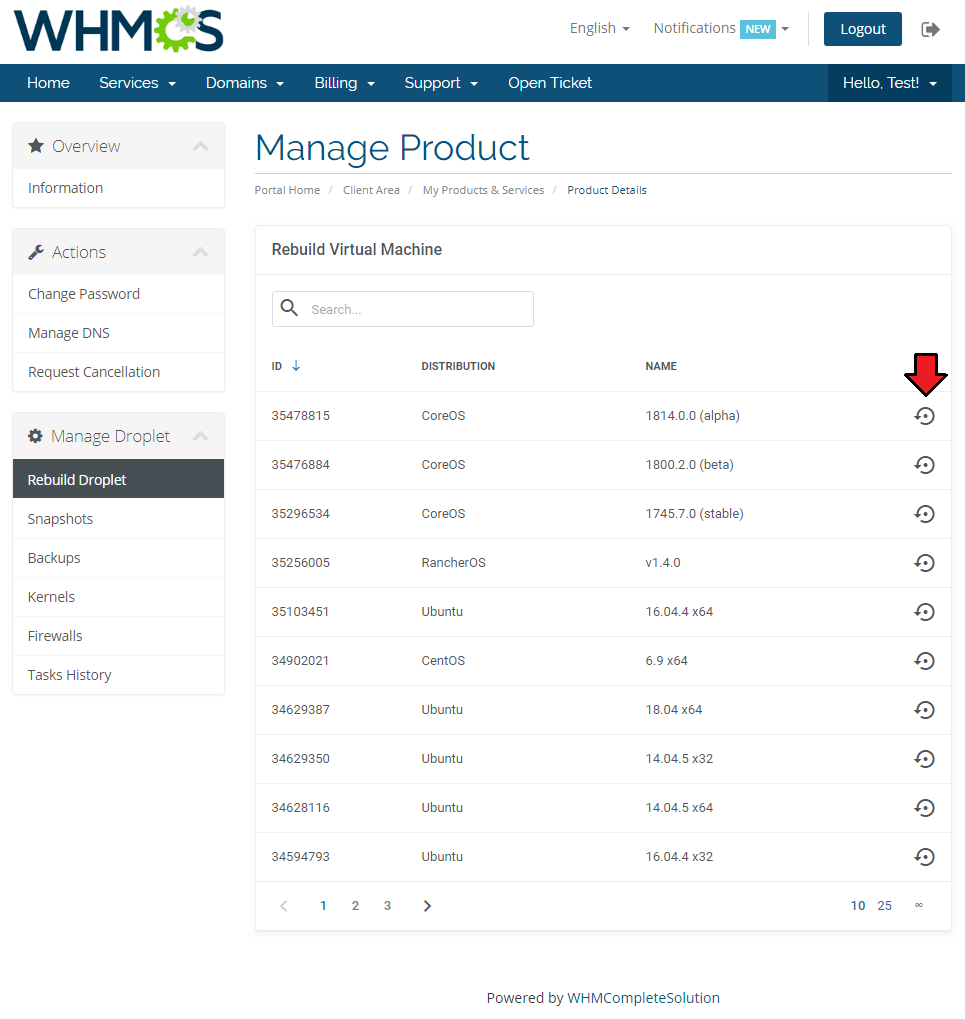Click WHMCompleteSolution footer link
The height and width of the screenshot is (1019, 965).
click(643, 998)
